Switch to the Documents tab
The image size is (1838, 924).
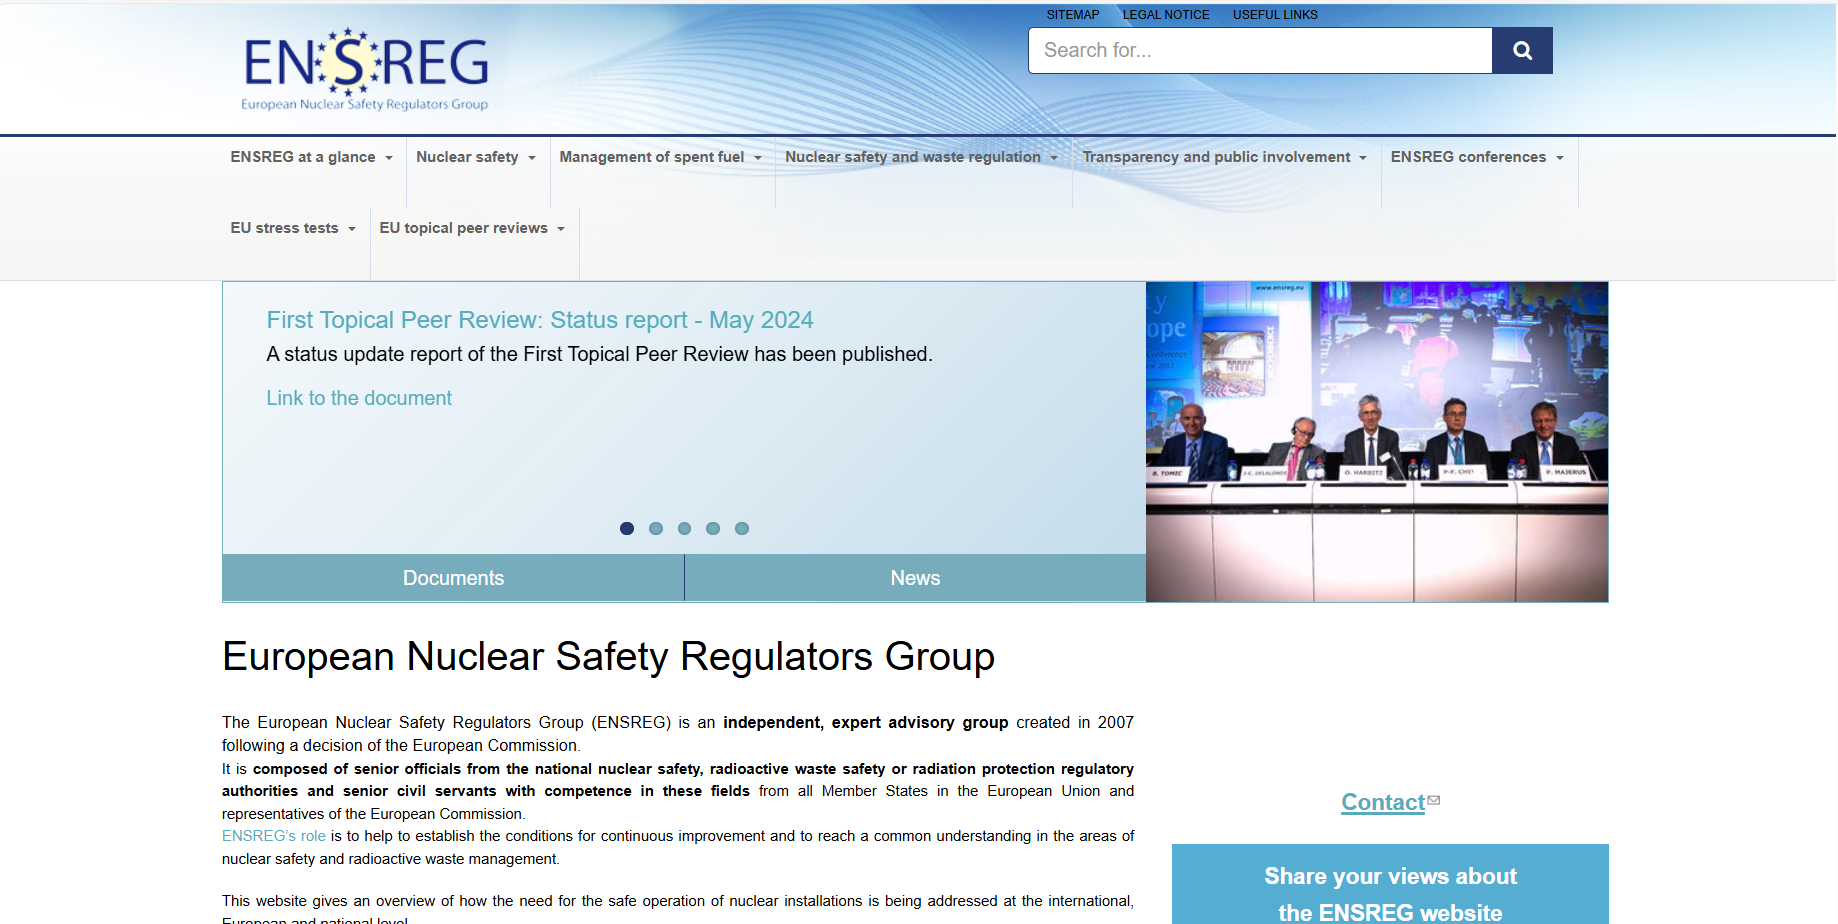click(x=453, y=578)
